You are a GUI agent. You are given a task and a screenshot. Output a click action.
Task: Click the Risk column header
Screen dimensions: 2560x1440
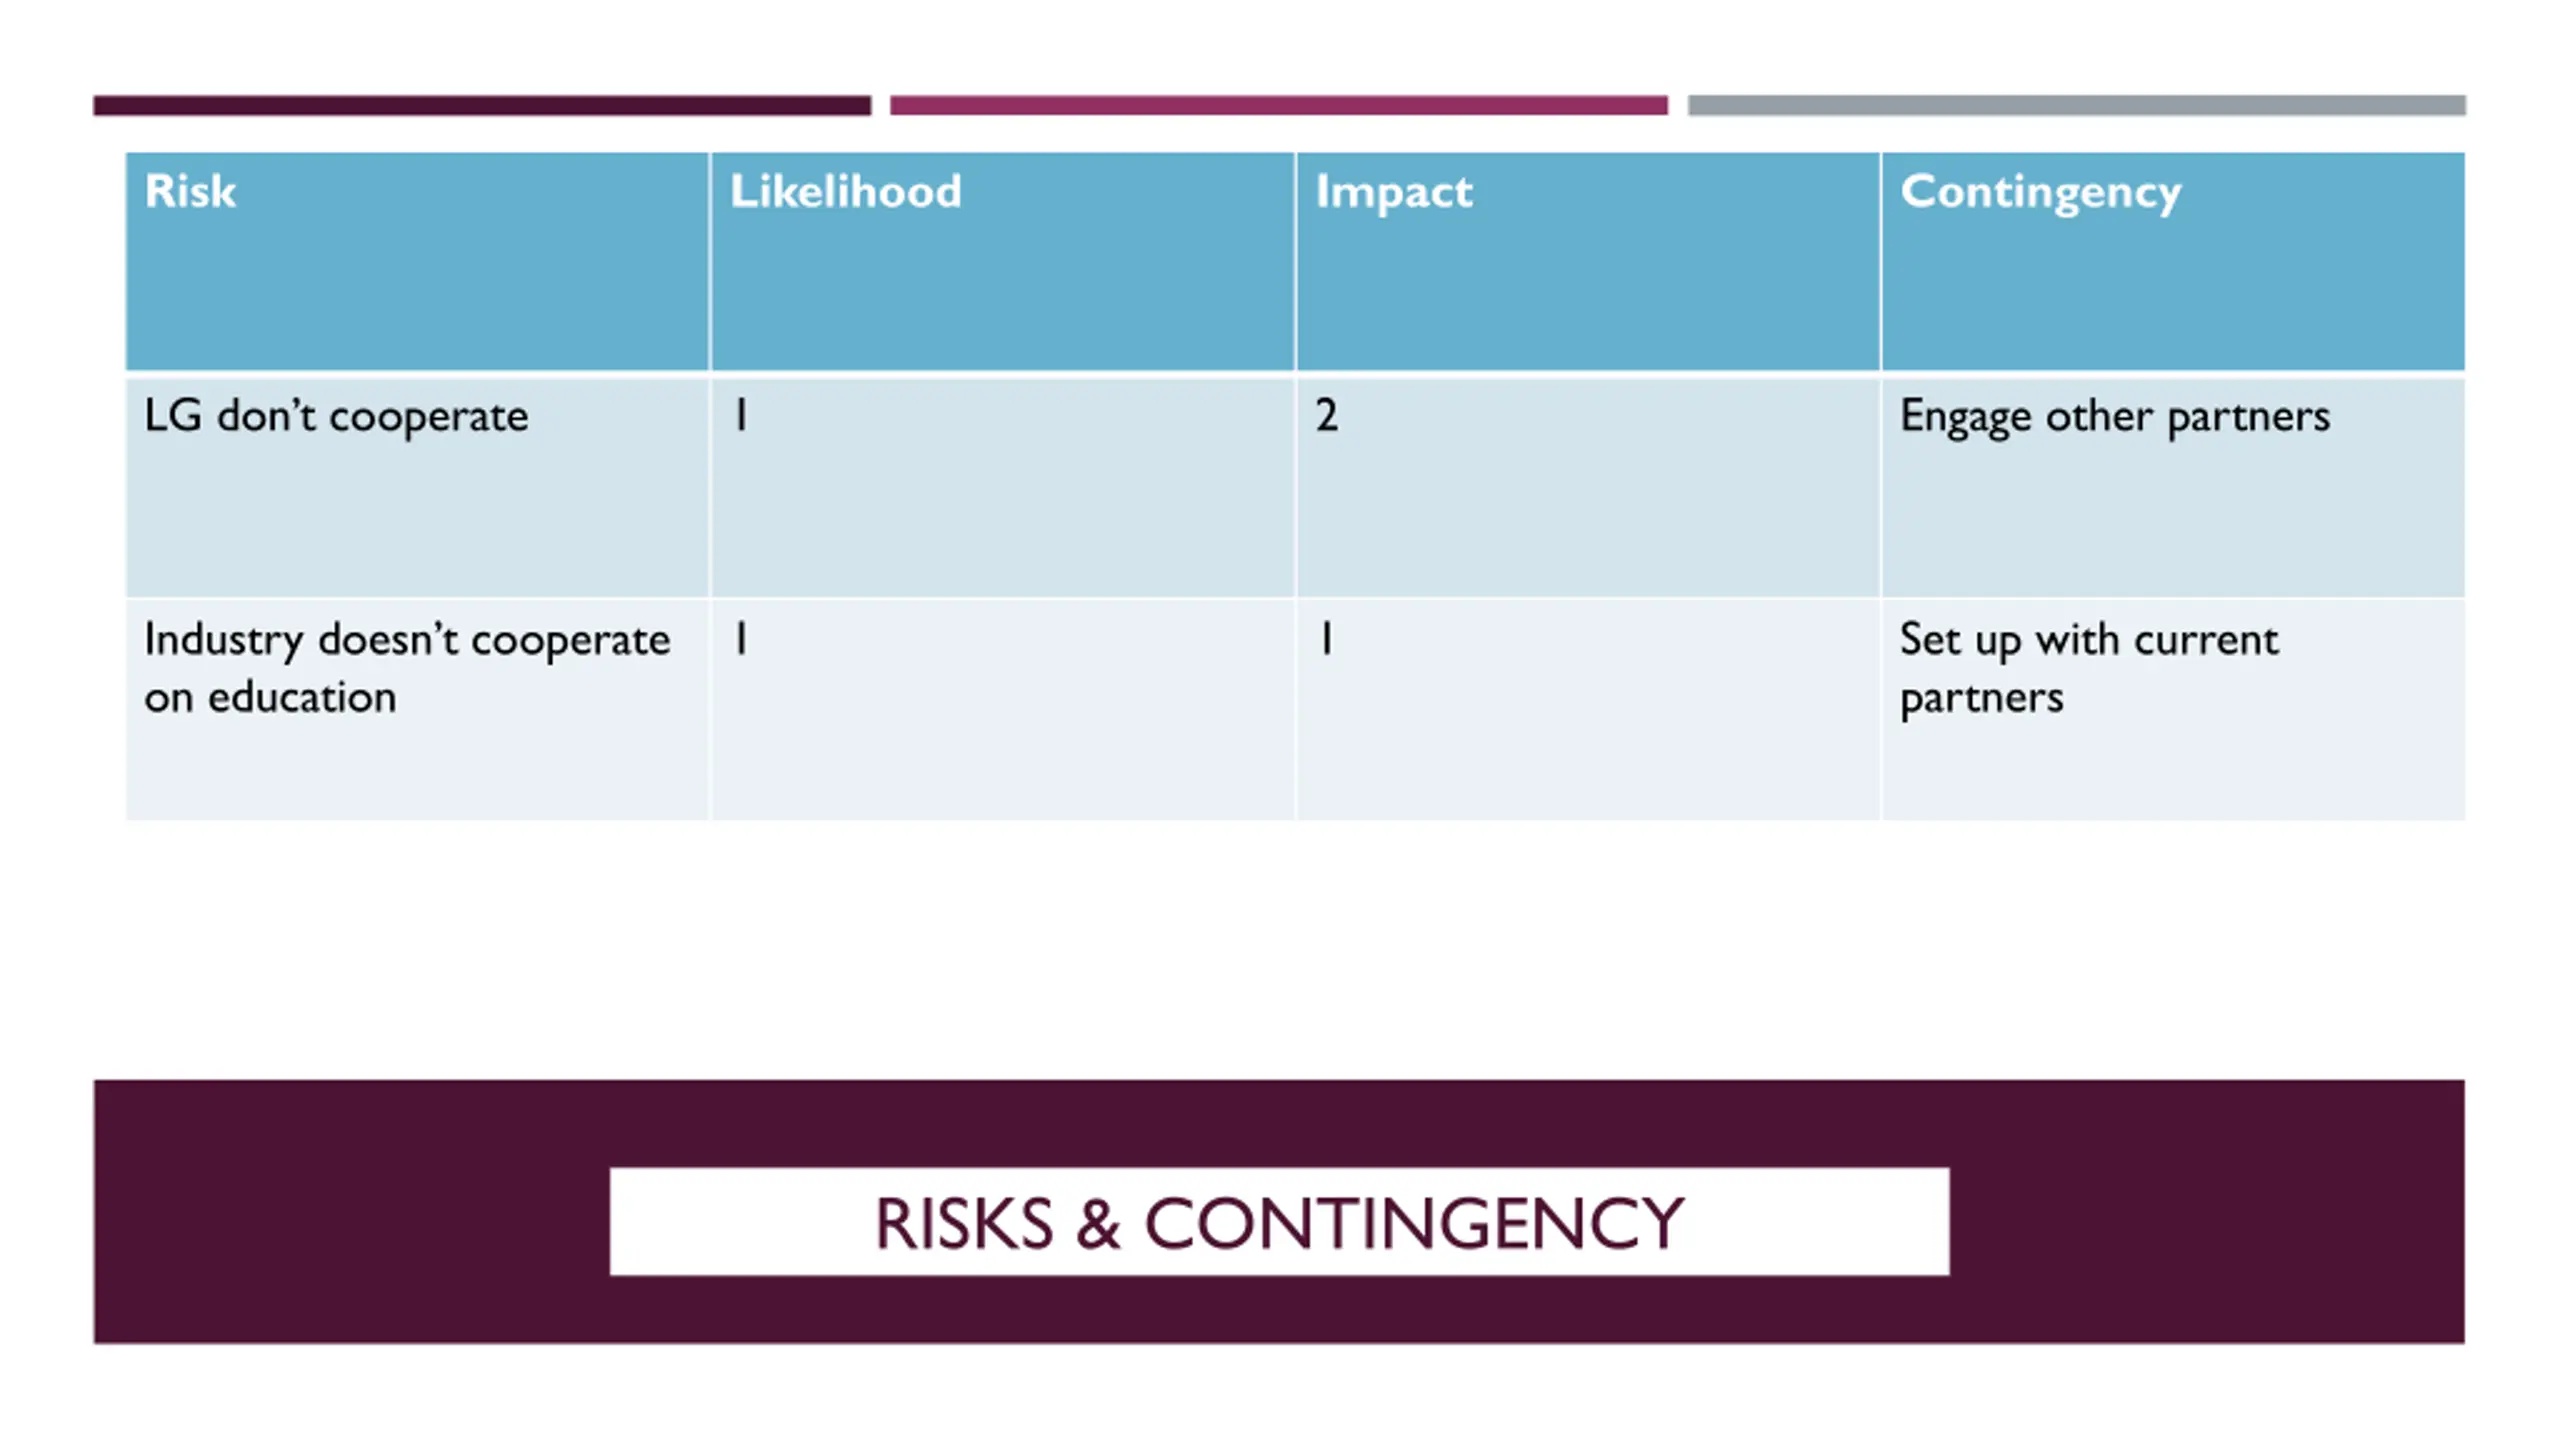(417, 262)
